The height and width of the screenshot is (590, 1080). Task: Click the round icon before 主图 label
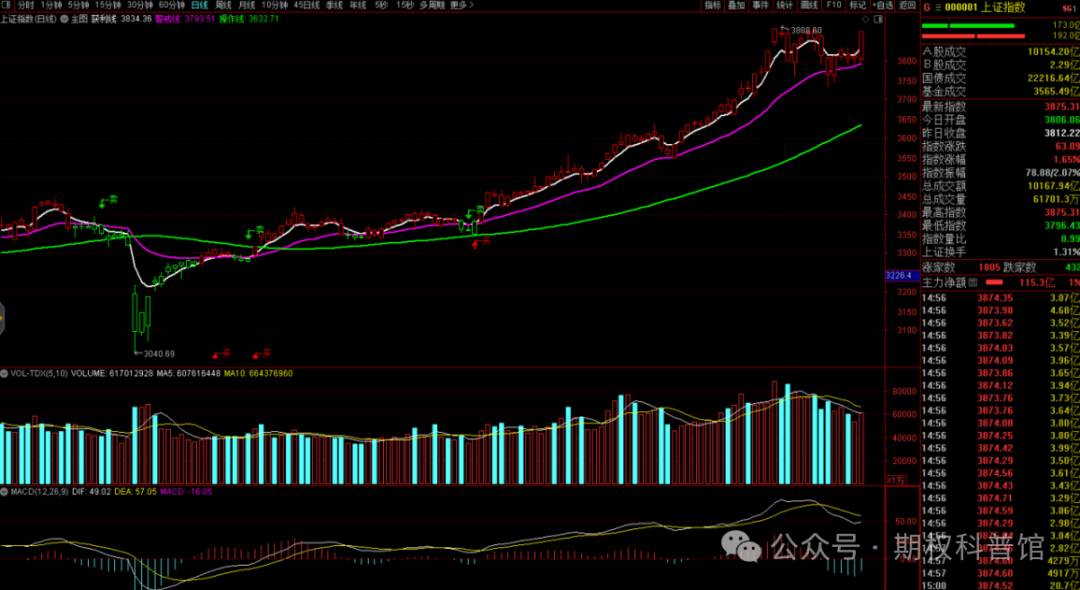tap(64, 19)
